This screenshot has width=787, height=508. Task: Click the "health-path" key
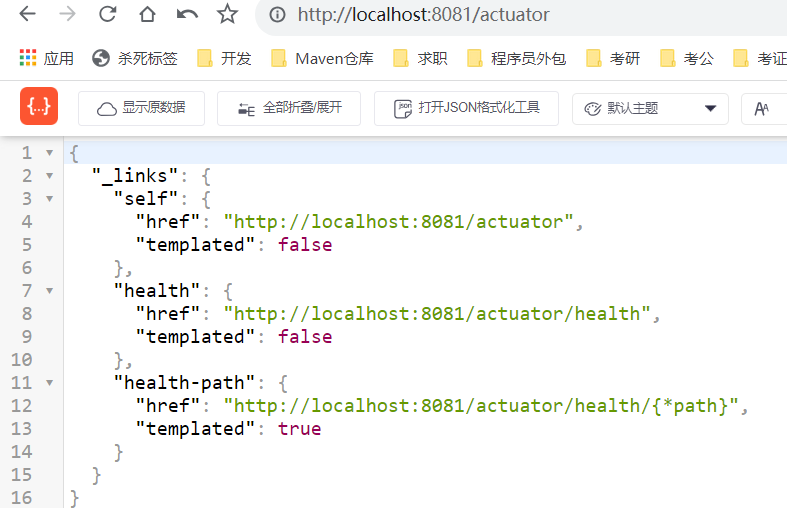(185, 383)
